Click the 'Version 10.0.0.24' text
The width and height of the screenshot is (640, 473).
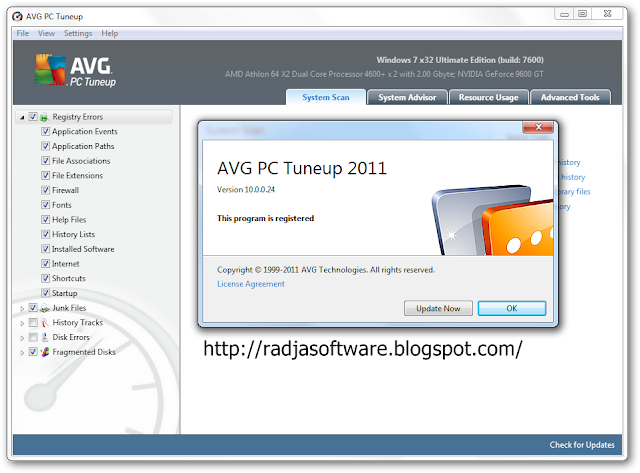pos(246,190)
